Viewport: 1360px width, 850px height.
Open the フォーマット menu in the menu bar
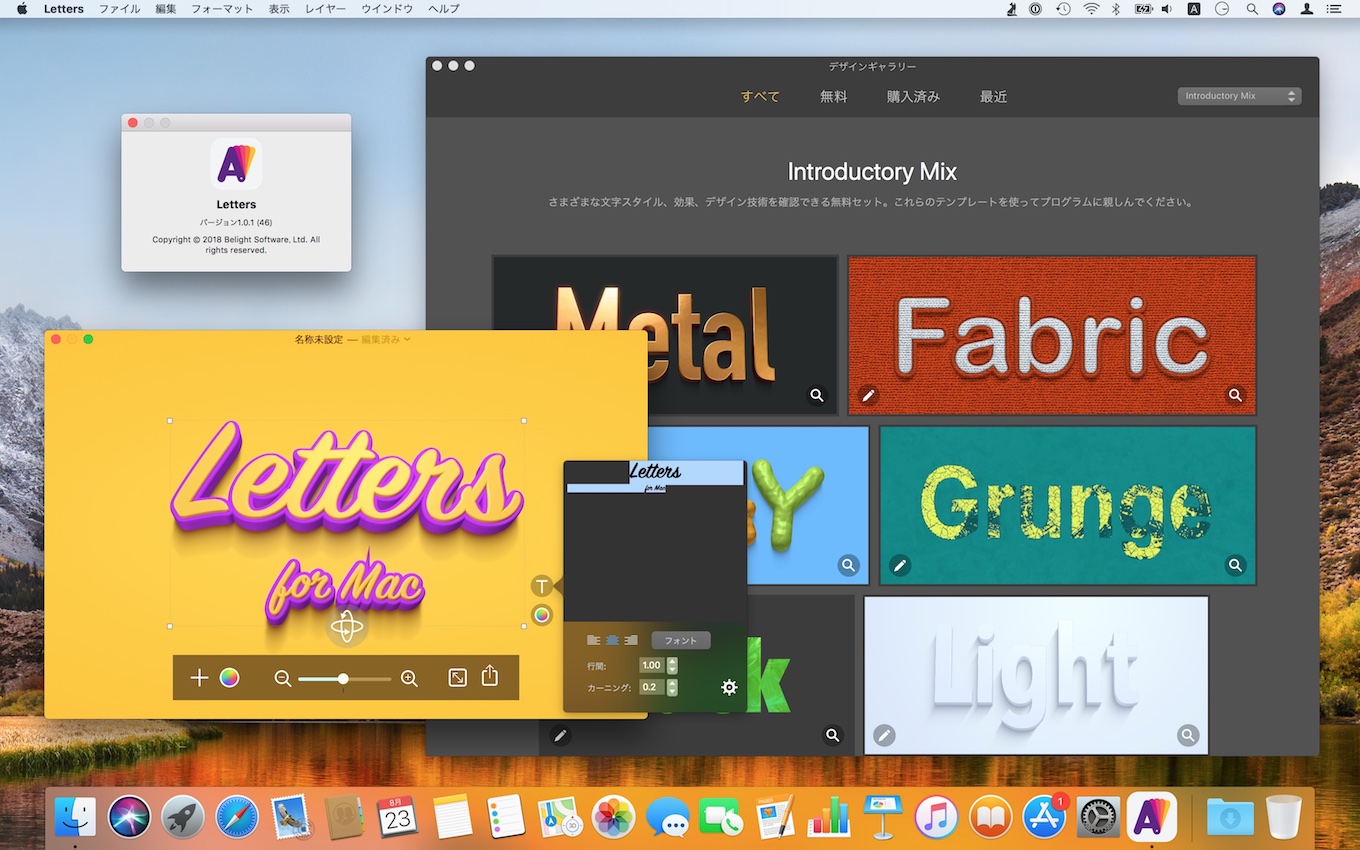222,9
